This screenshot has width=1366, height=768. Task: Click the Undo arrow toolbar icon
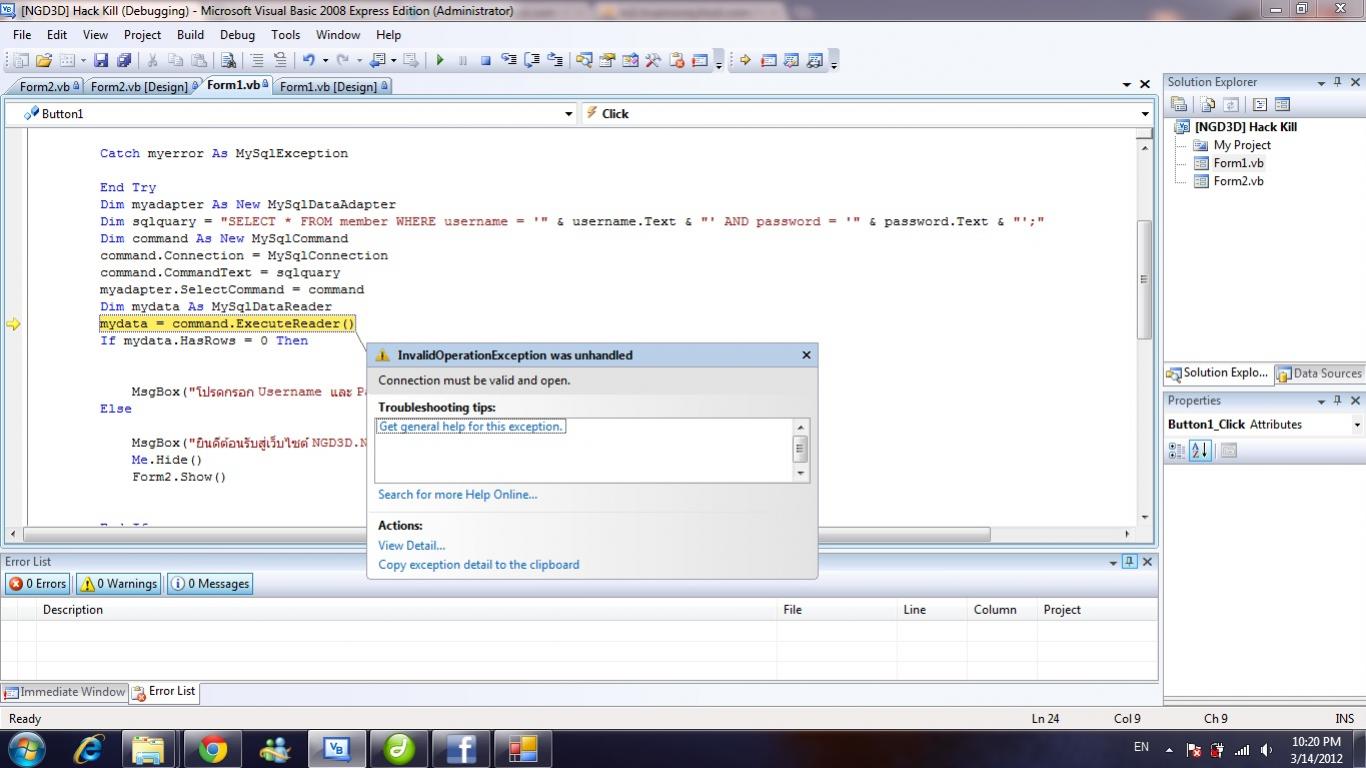pos(309,60)
